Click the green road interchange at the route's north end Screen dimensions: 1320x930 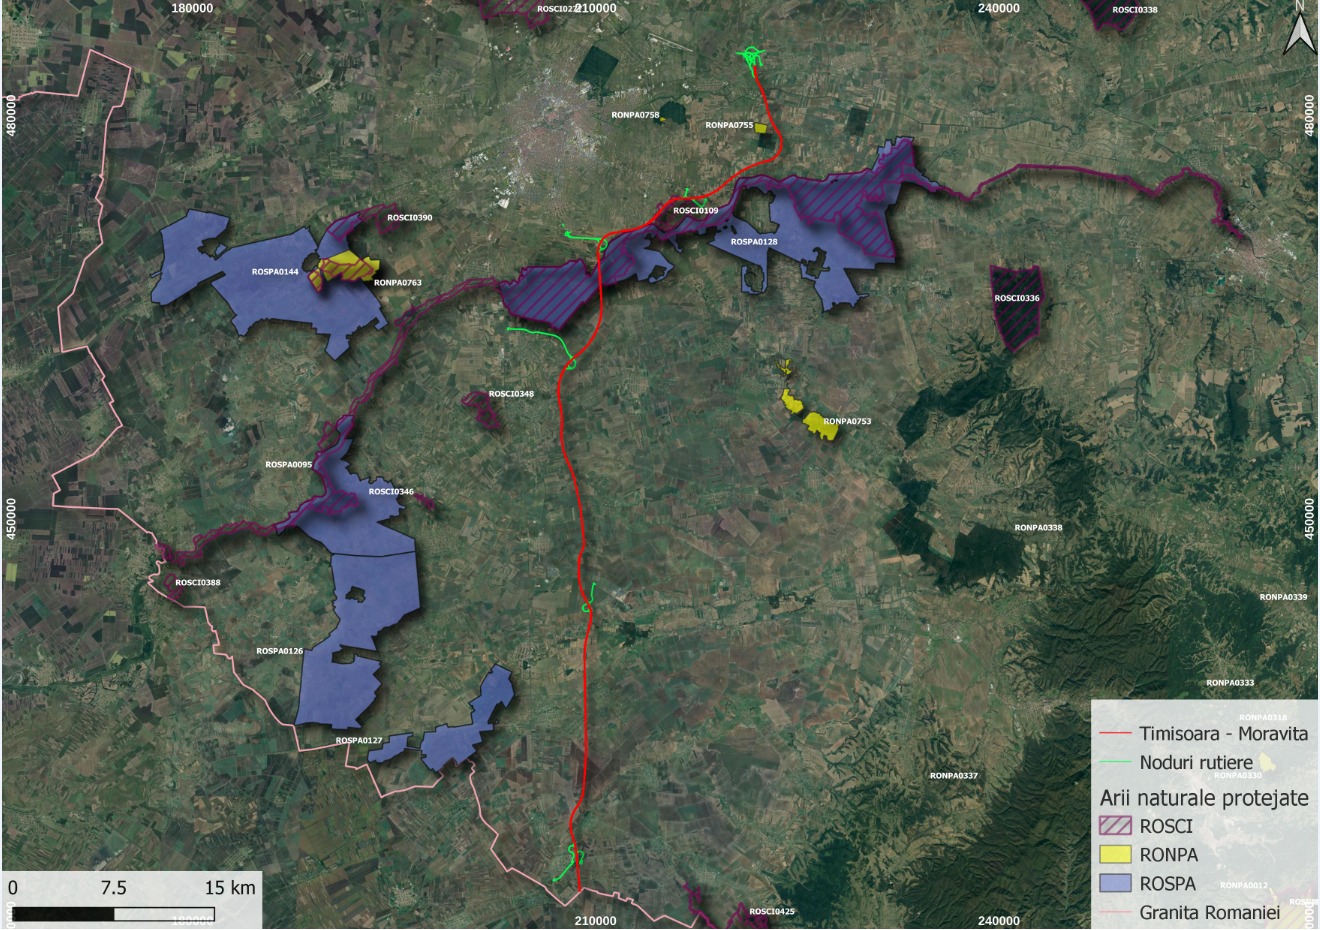tap(751, 56)
